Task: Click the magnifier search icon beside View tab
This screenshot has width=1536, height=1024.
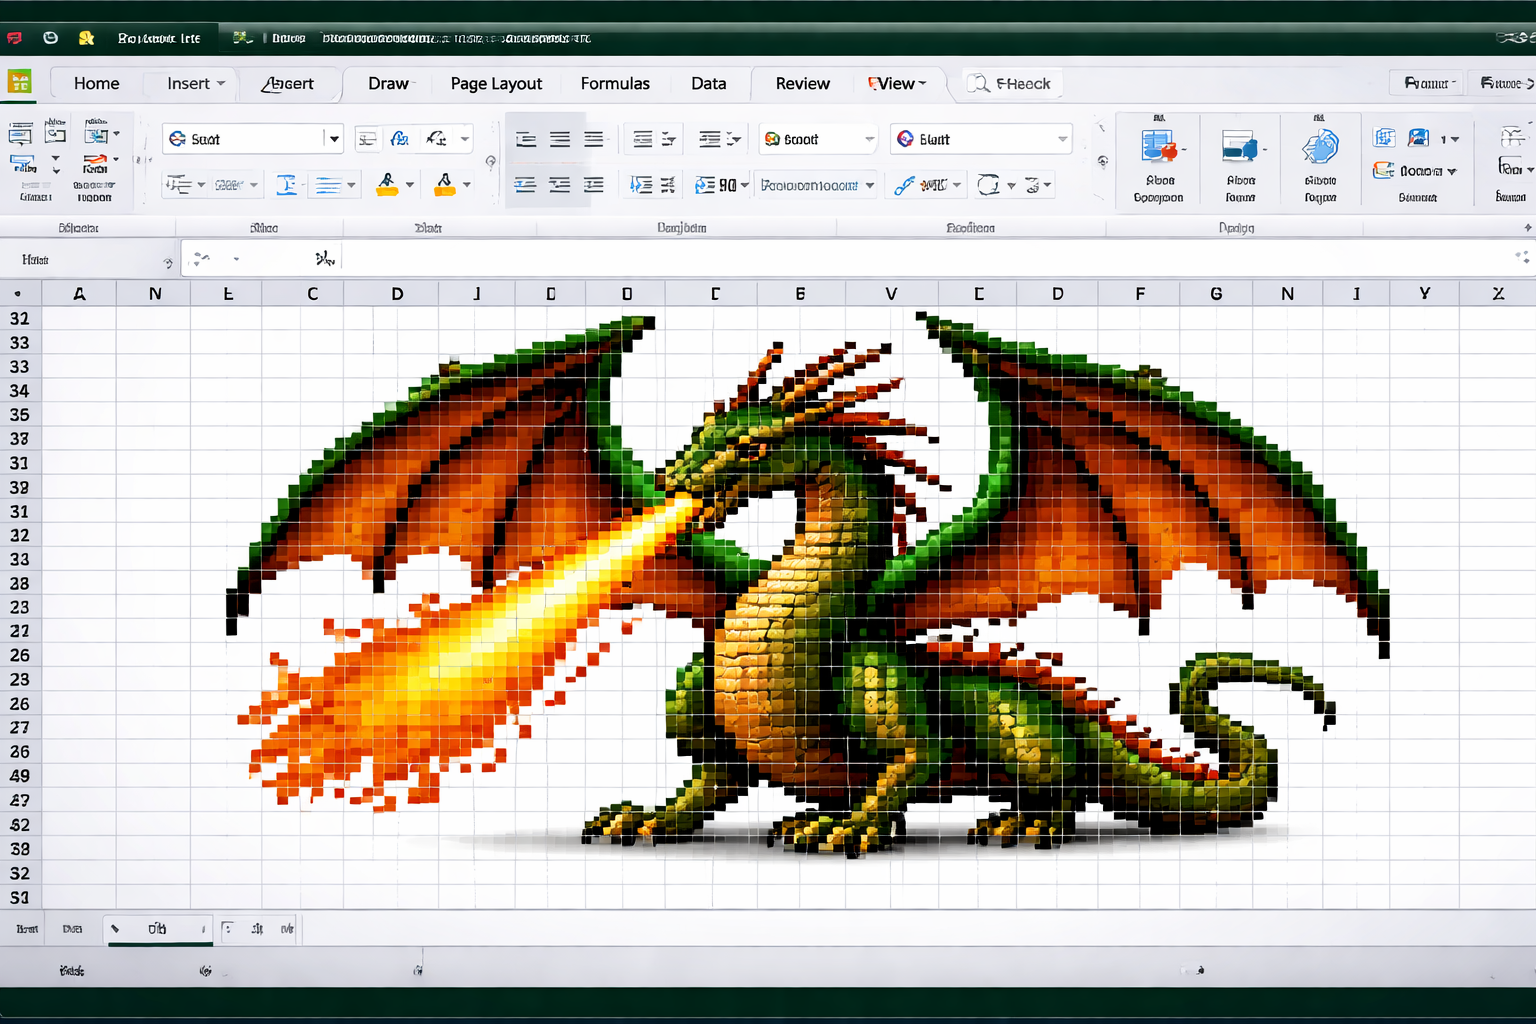Action: coord(978,84)
